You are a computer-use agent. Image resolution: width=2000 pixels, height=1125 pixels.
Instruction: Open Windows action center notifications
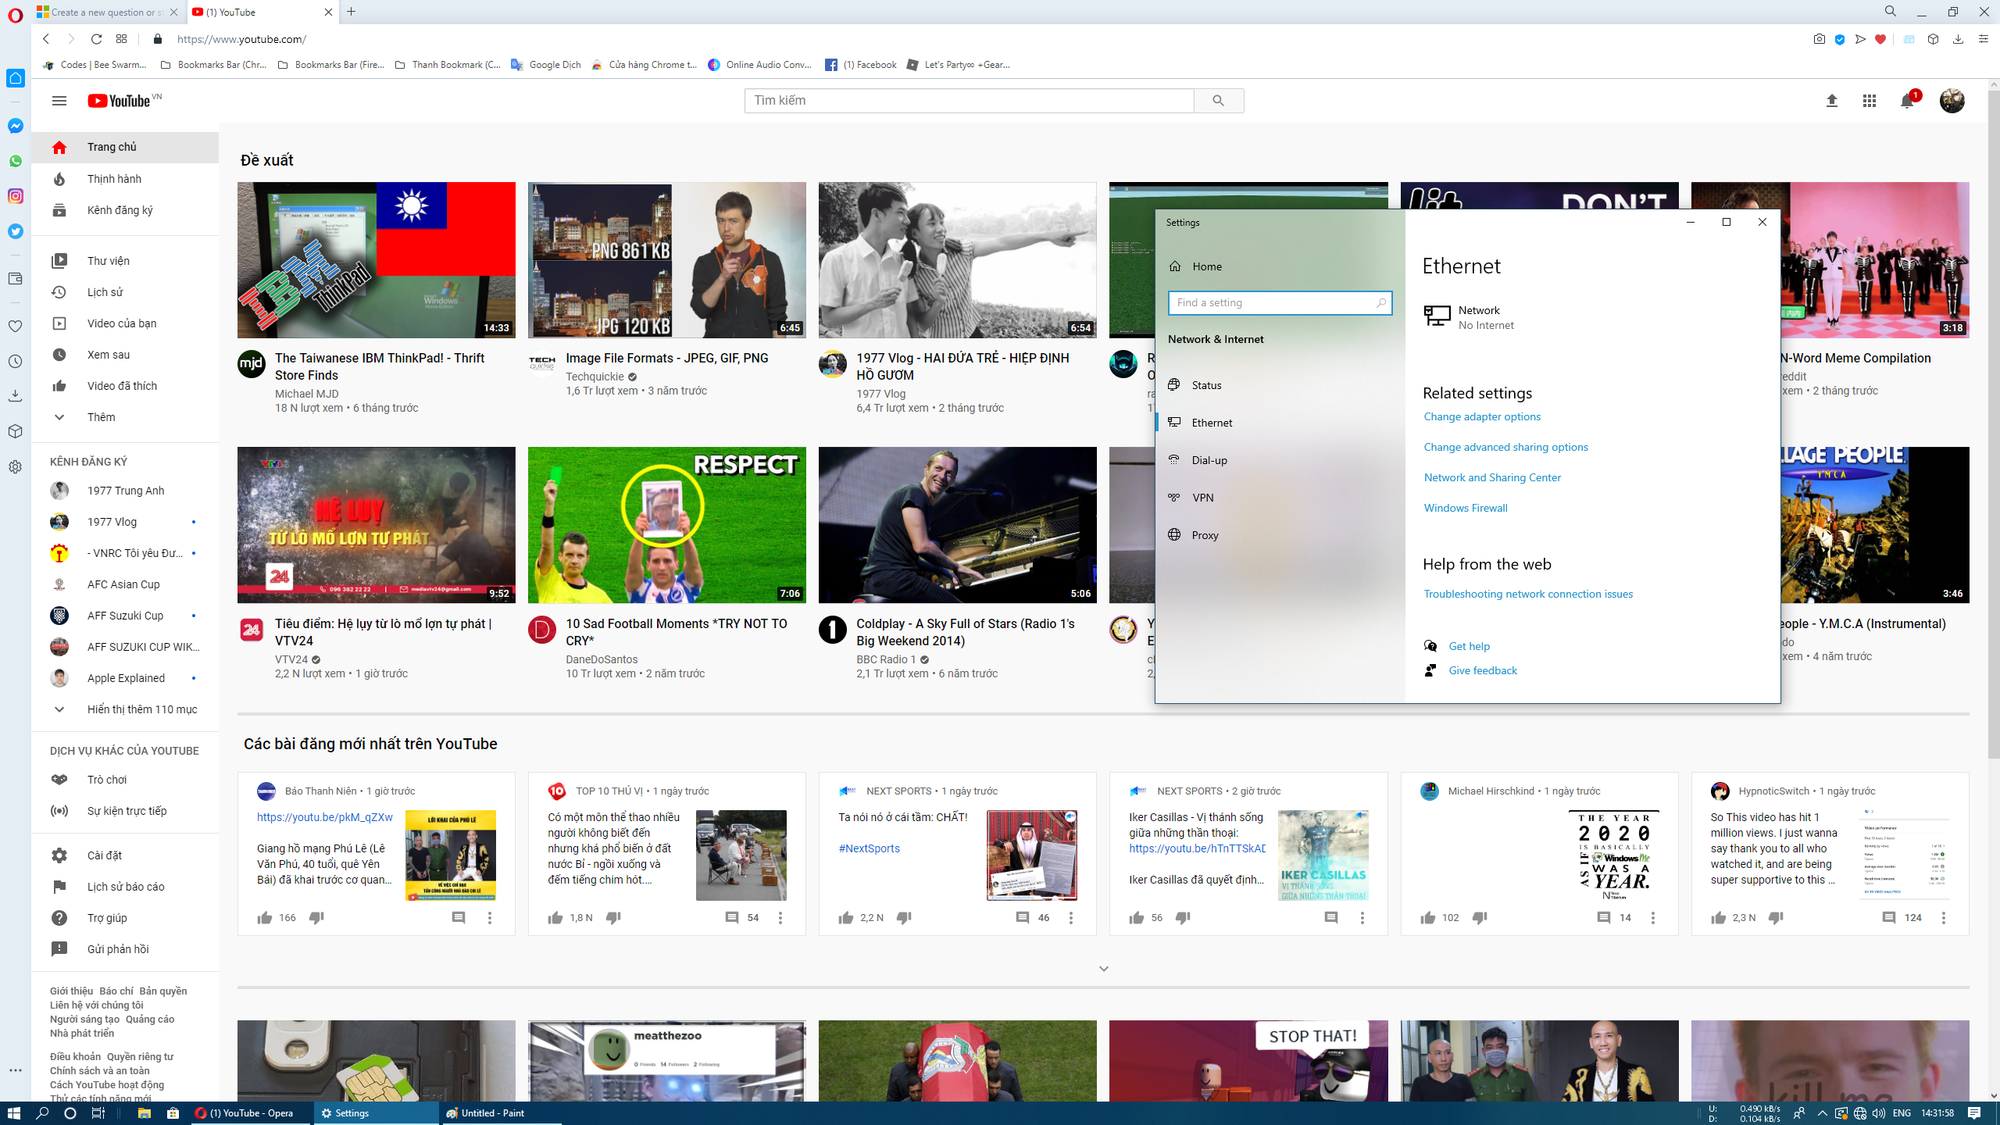(1974, 1113)
